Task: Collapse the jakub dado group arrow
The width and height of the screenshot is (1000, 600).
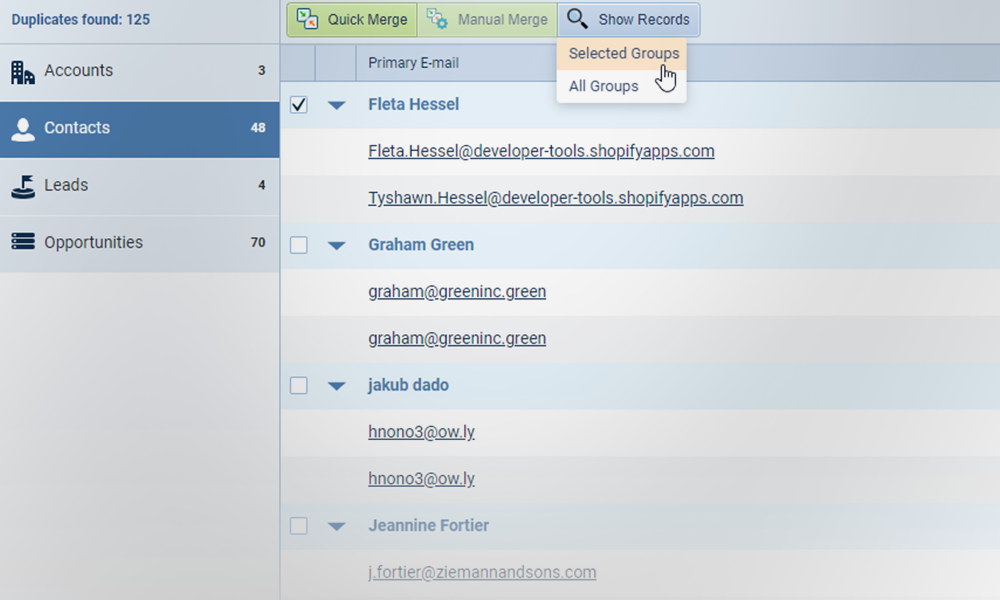Action: [x=337, y=386]
